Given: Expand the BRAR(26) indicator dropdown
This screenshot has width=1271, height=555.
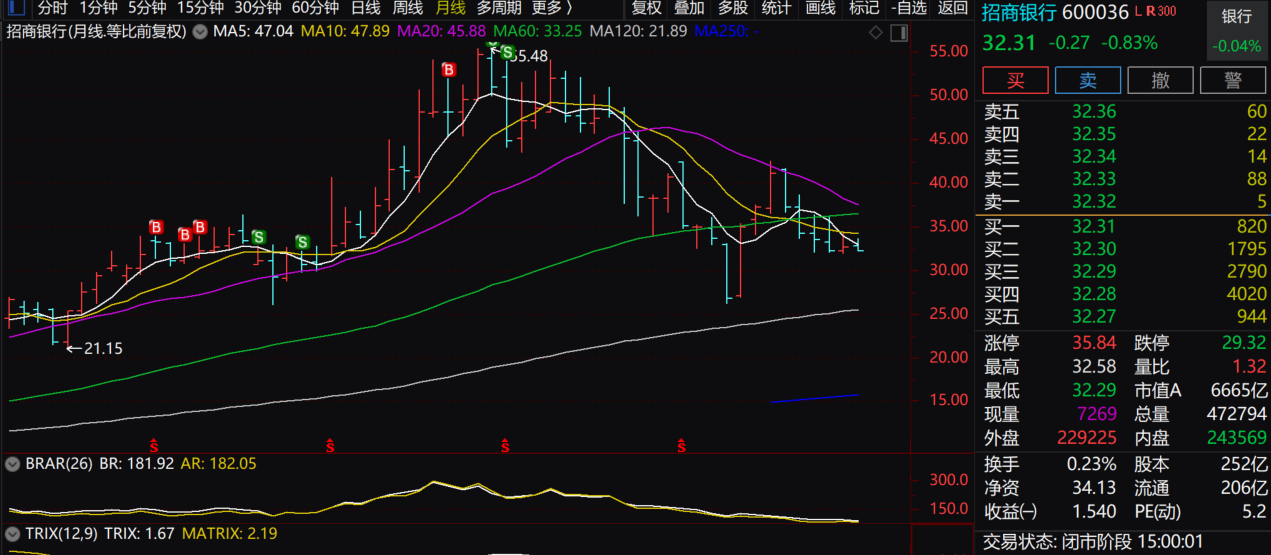Looking at the screenshot, I should pyautogui.click(x=12, y=464).
